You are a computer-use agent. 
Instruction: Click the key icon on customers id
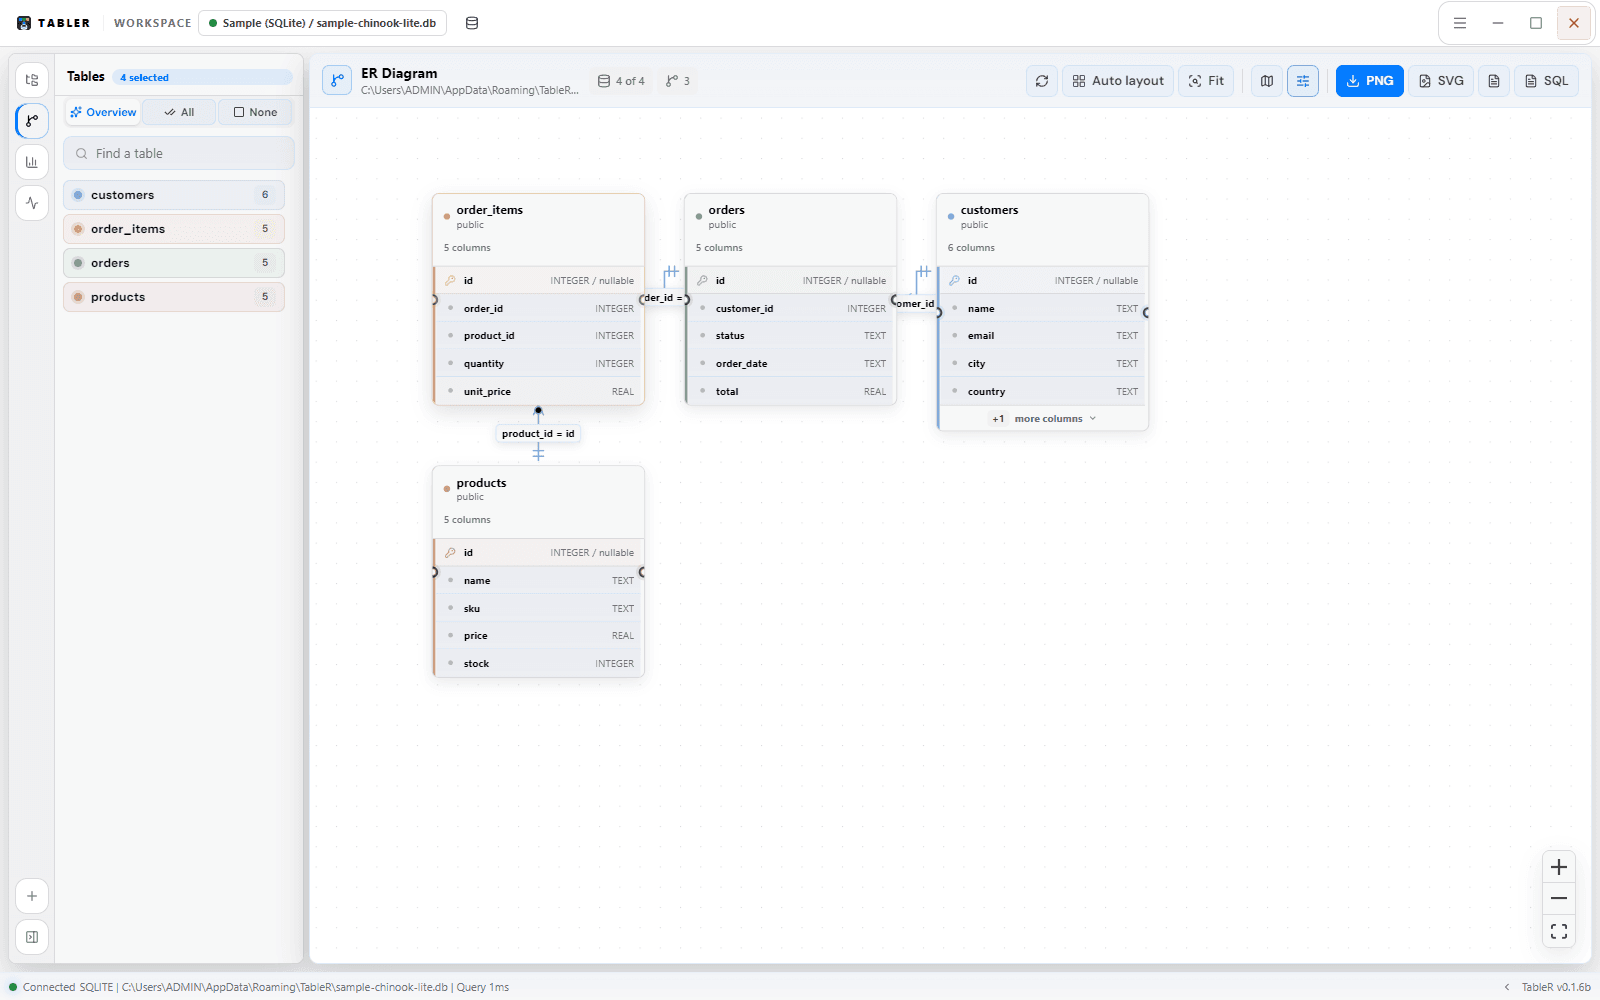(955, 281)
